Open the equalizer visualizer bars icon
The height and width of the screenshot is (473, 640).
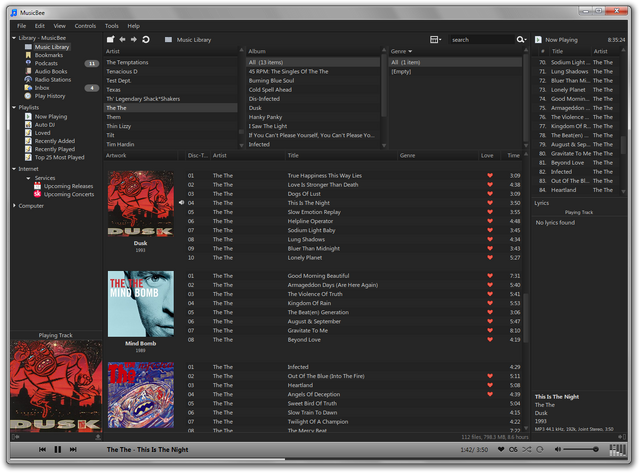617,450
